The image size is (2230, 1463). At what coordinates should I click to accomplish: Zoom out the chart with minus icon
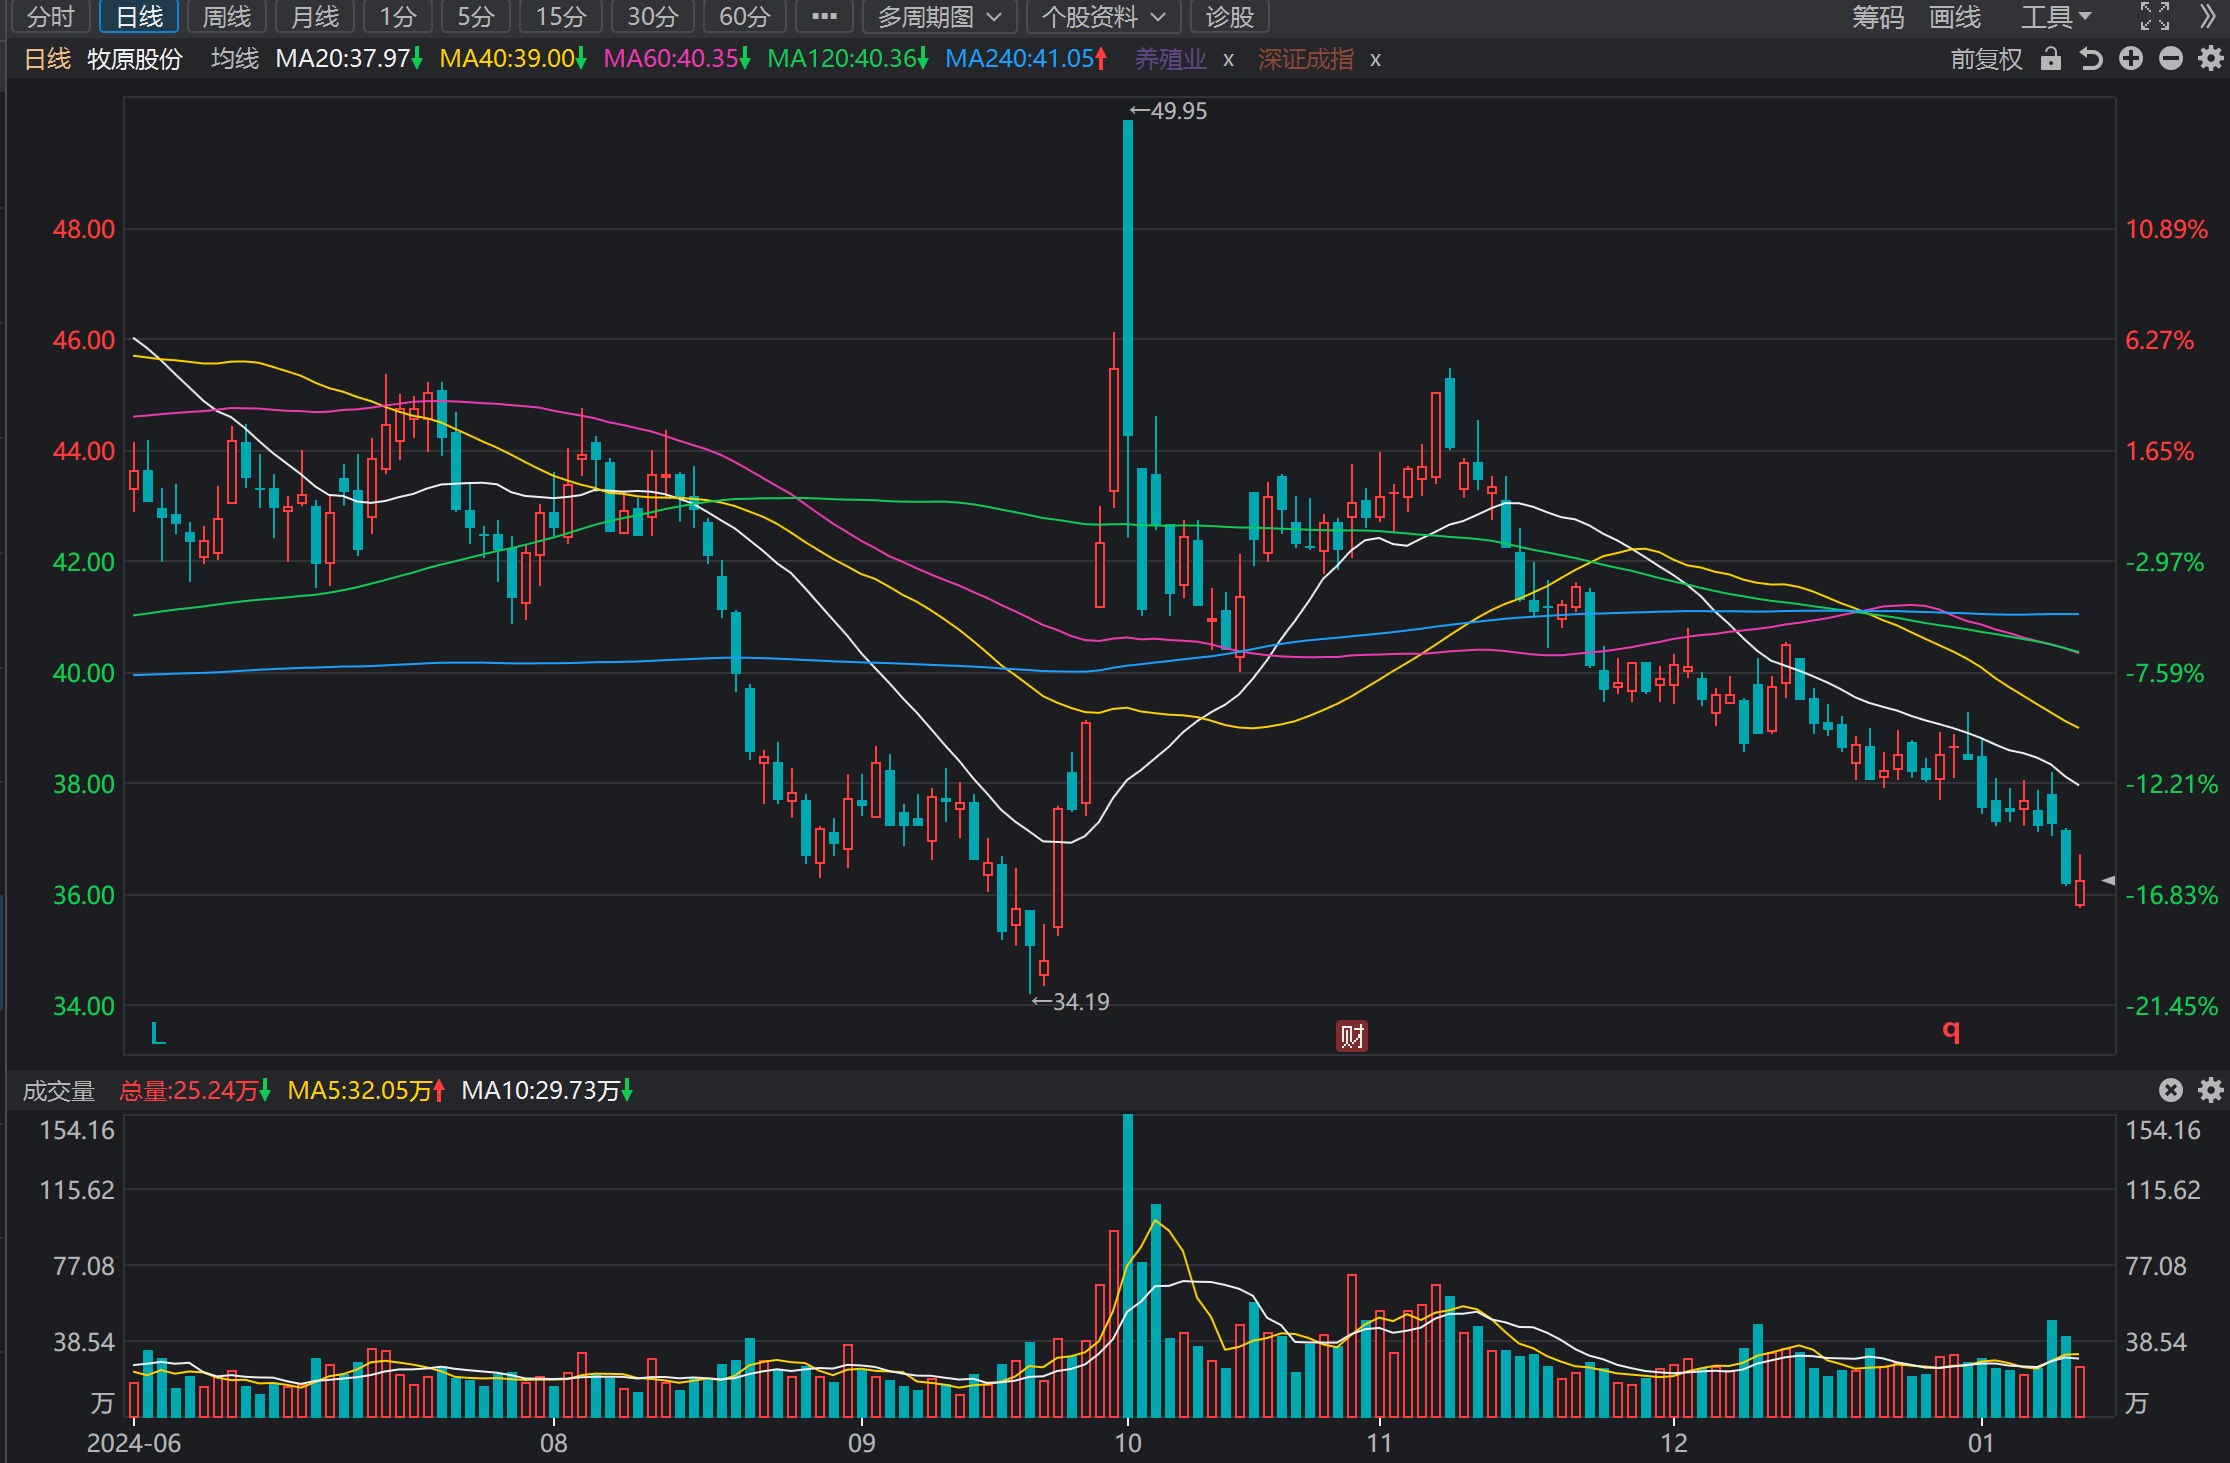tap(2171, 59)
